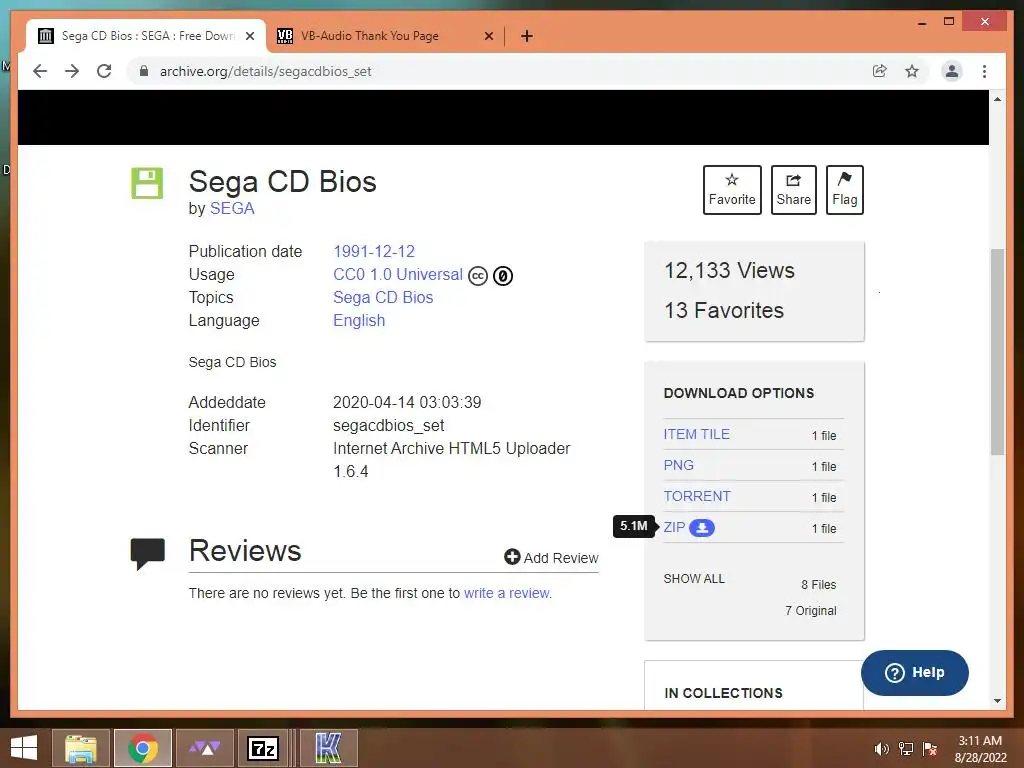The image size is (1024, 768).
Task: Click the public domain zero icon
Action: [x=503, y=276]
